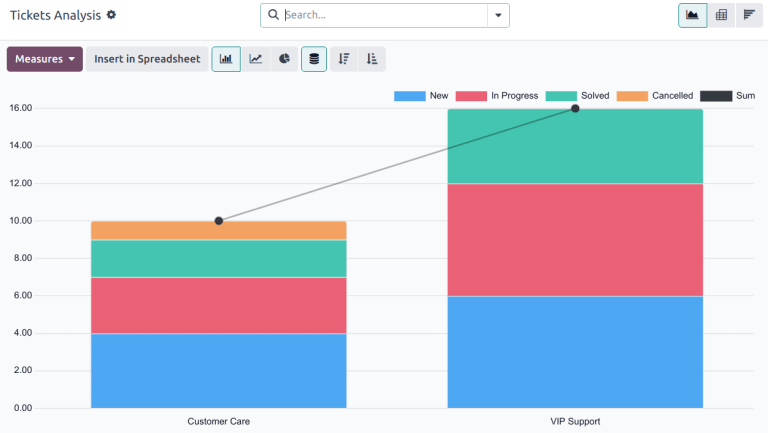
Task: Click the In Progress legend color swatch
Action: 470,96
